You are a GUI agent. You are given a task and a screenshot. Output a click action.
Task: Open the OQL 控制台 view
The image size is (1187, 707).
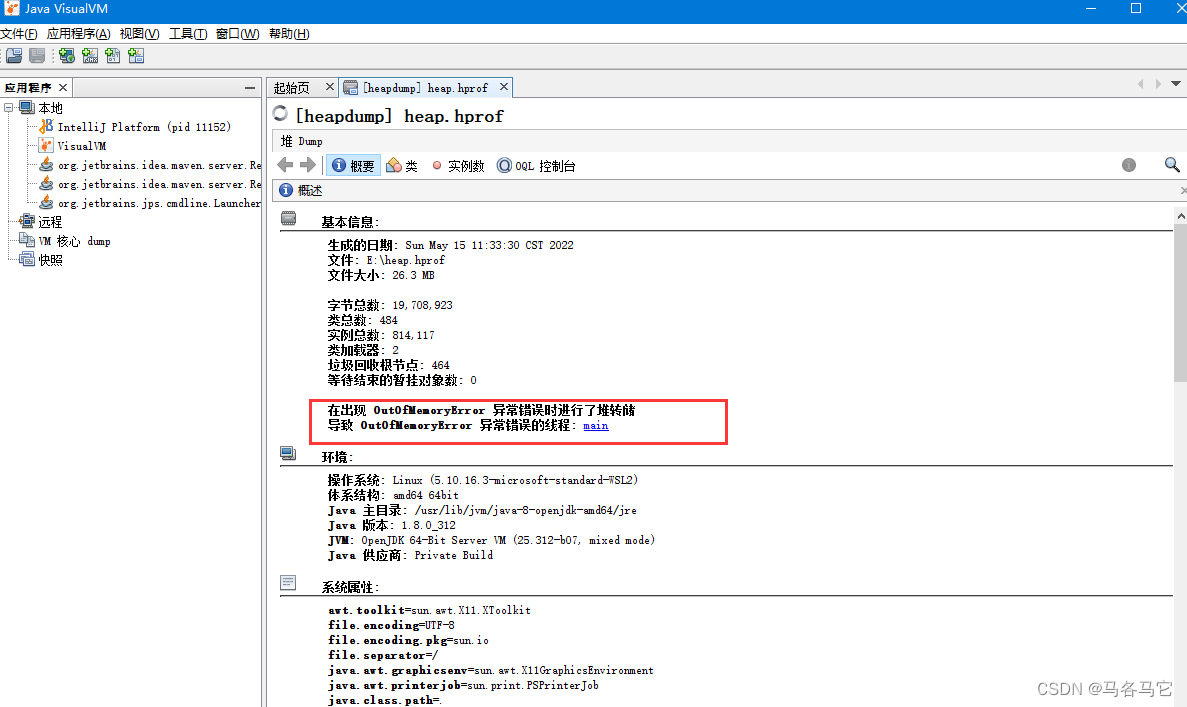[x=536, y=165]
